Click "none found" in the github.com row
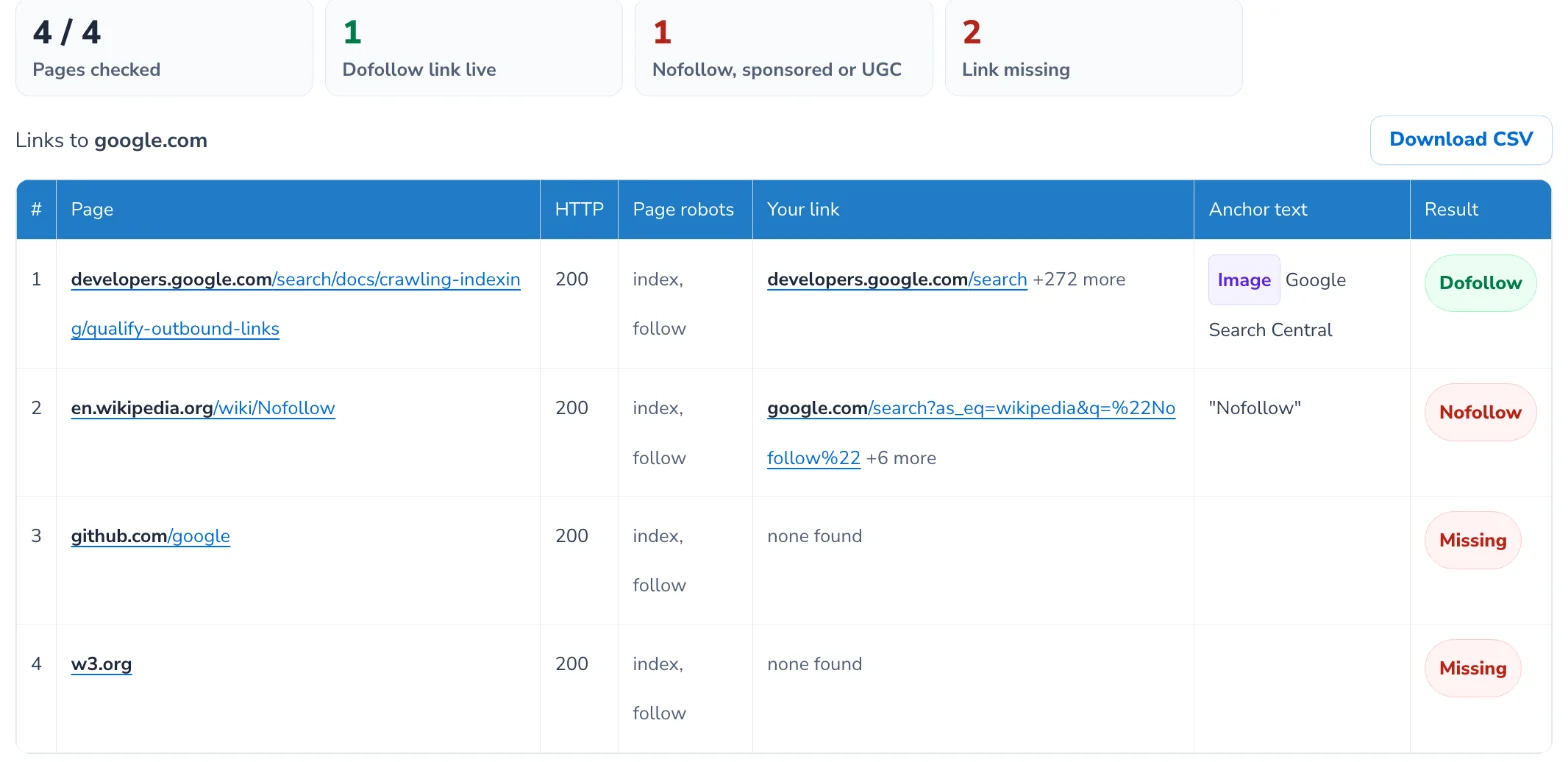Viewport: 1568px width, 762px height. coord(814,536)
